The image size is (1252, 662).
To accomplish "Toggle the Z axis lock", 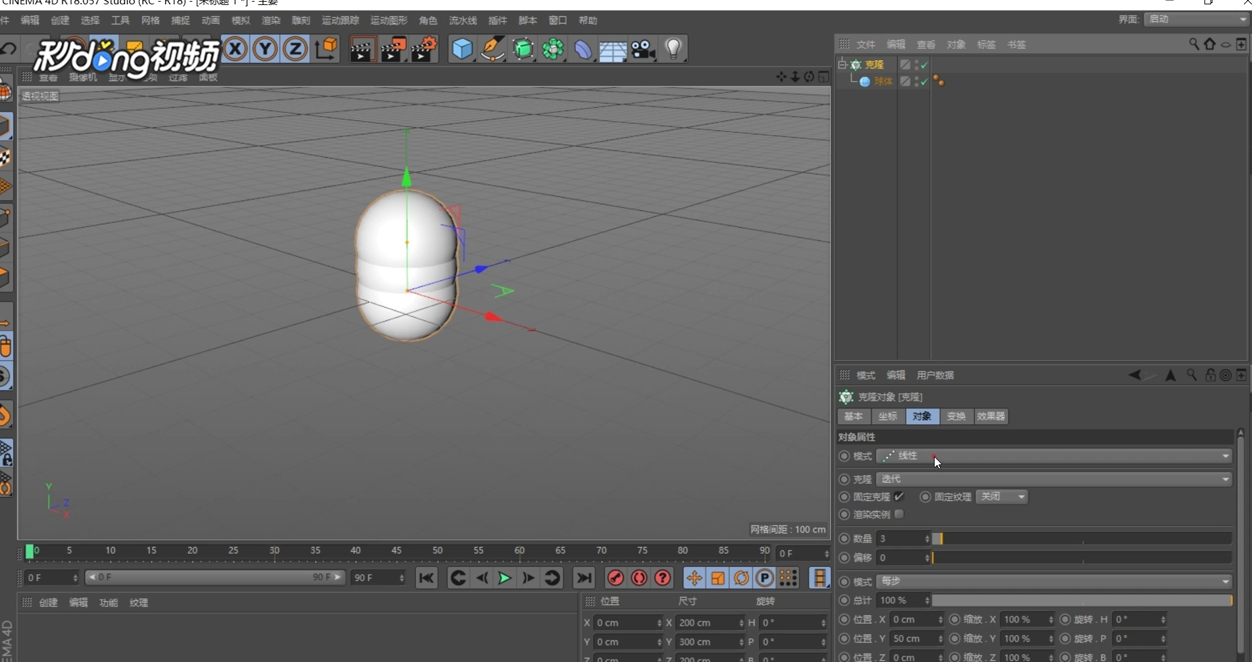I will 295,49.
